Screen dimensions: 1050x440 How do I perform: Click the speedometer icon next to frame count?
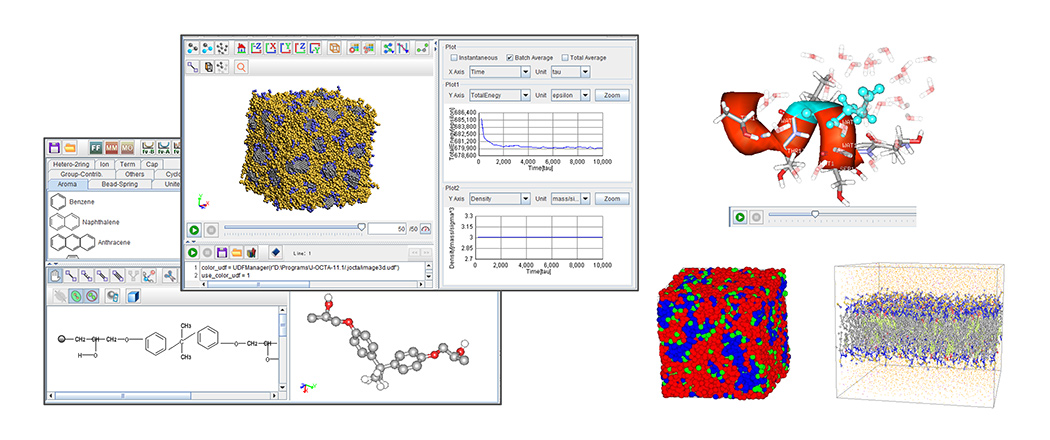(424, 229)
